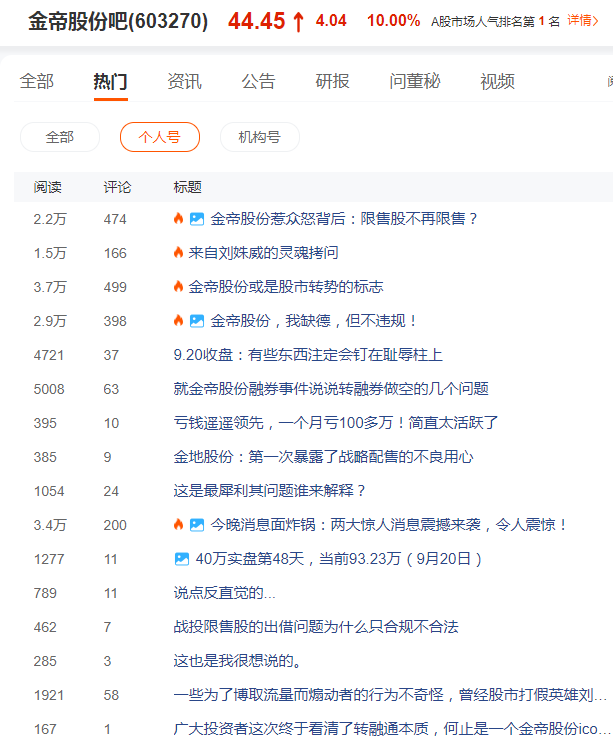The height and width of the screenshot is (746, 613).
Task: Click the red up-arrow next to price 44.45
Action: tap(298, 22)
